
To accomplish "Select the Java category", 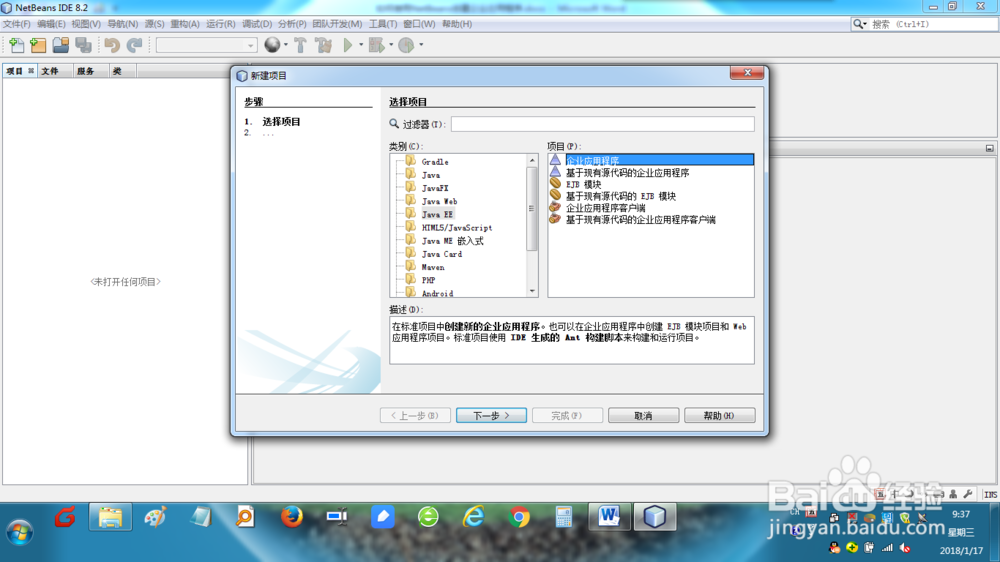I will click(430, 175).
